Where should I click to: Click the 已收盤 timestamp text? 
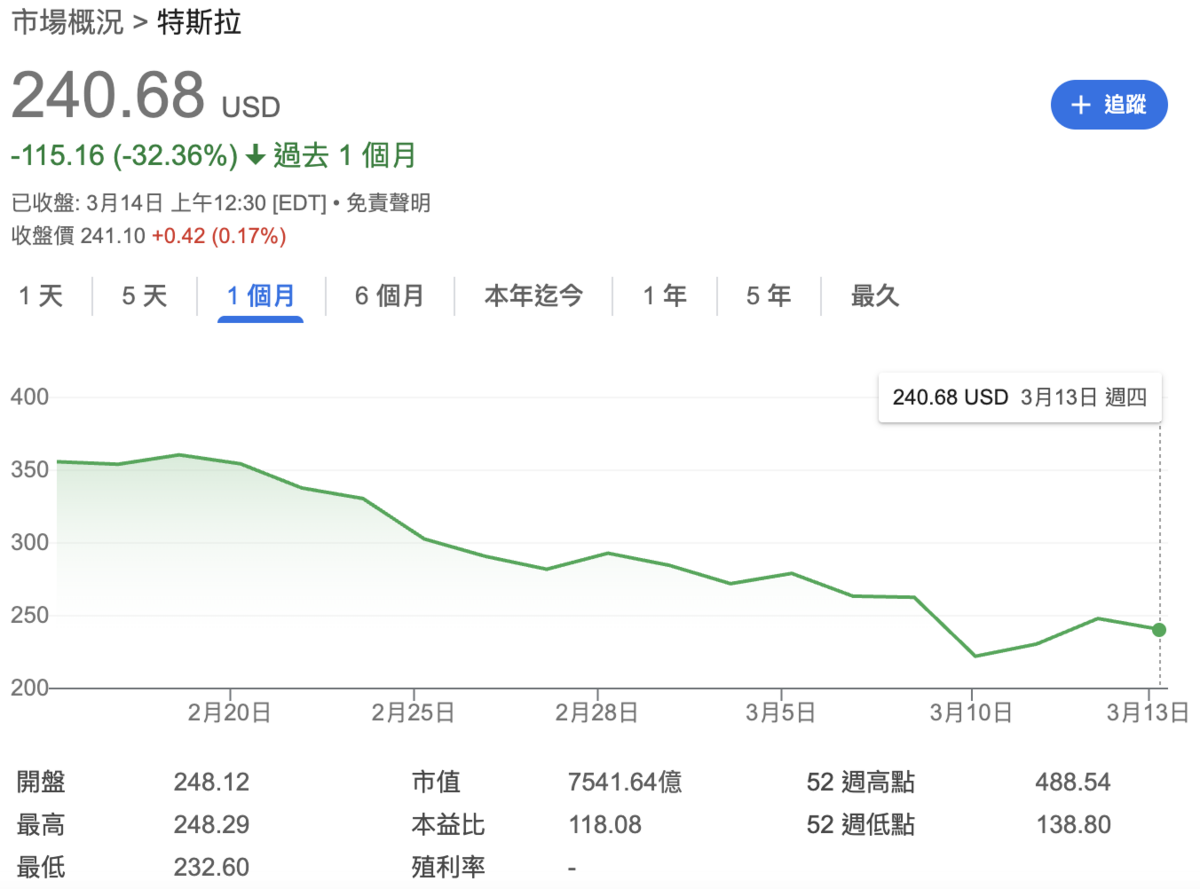169,204
